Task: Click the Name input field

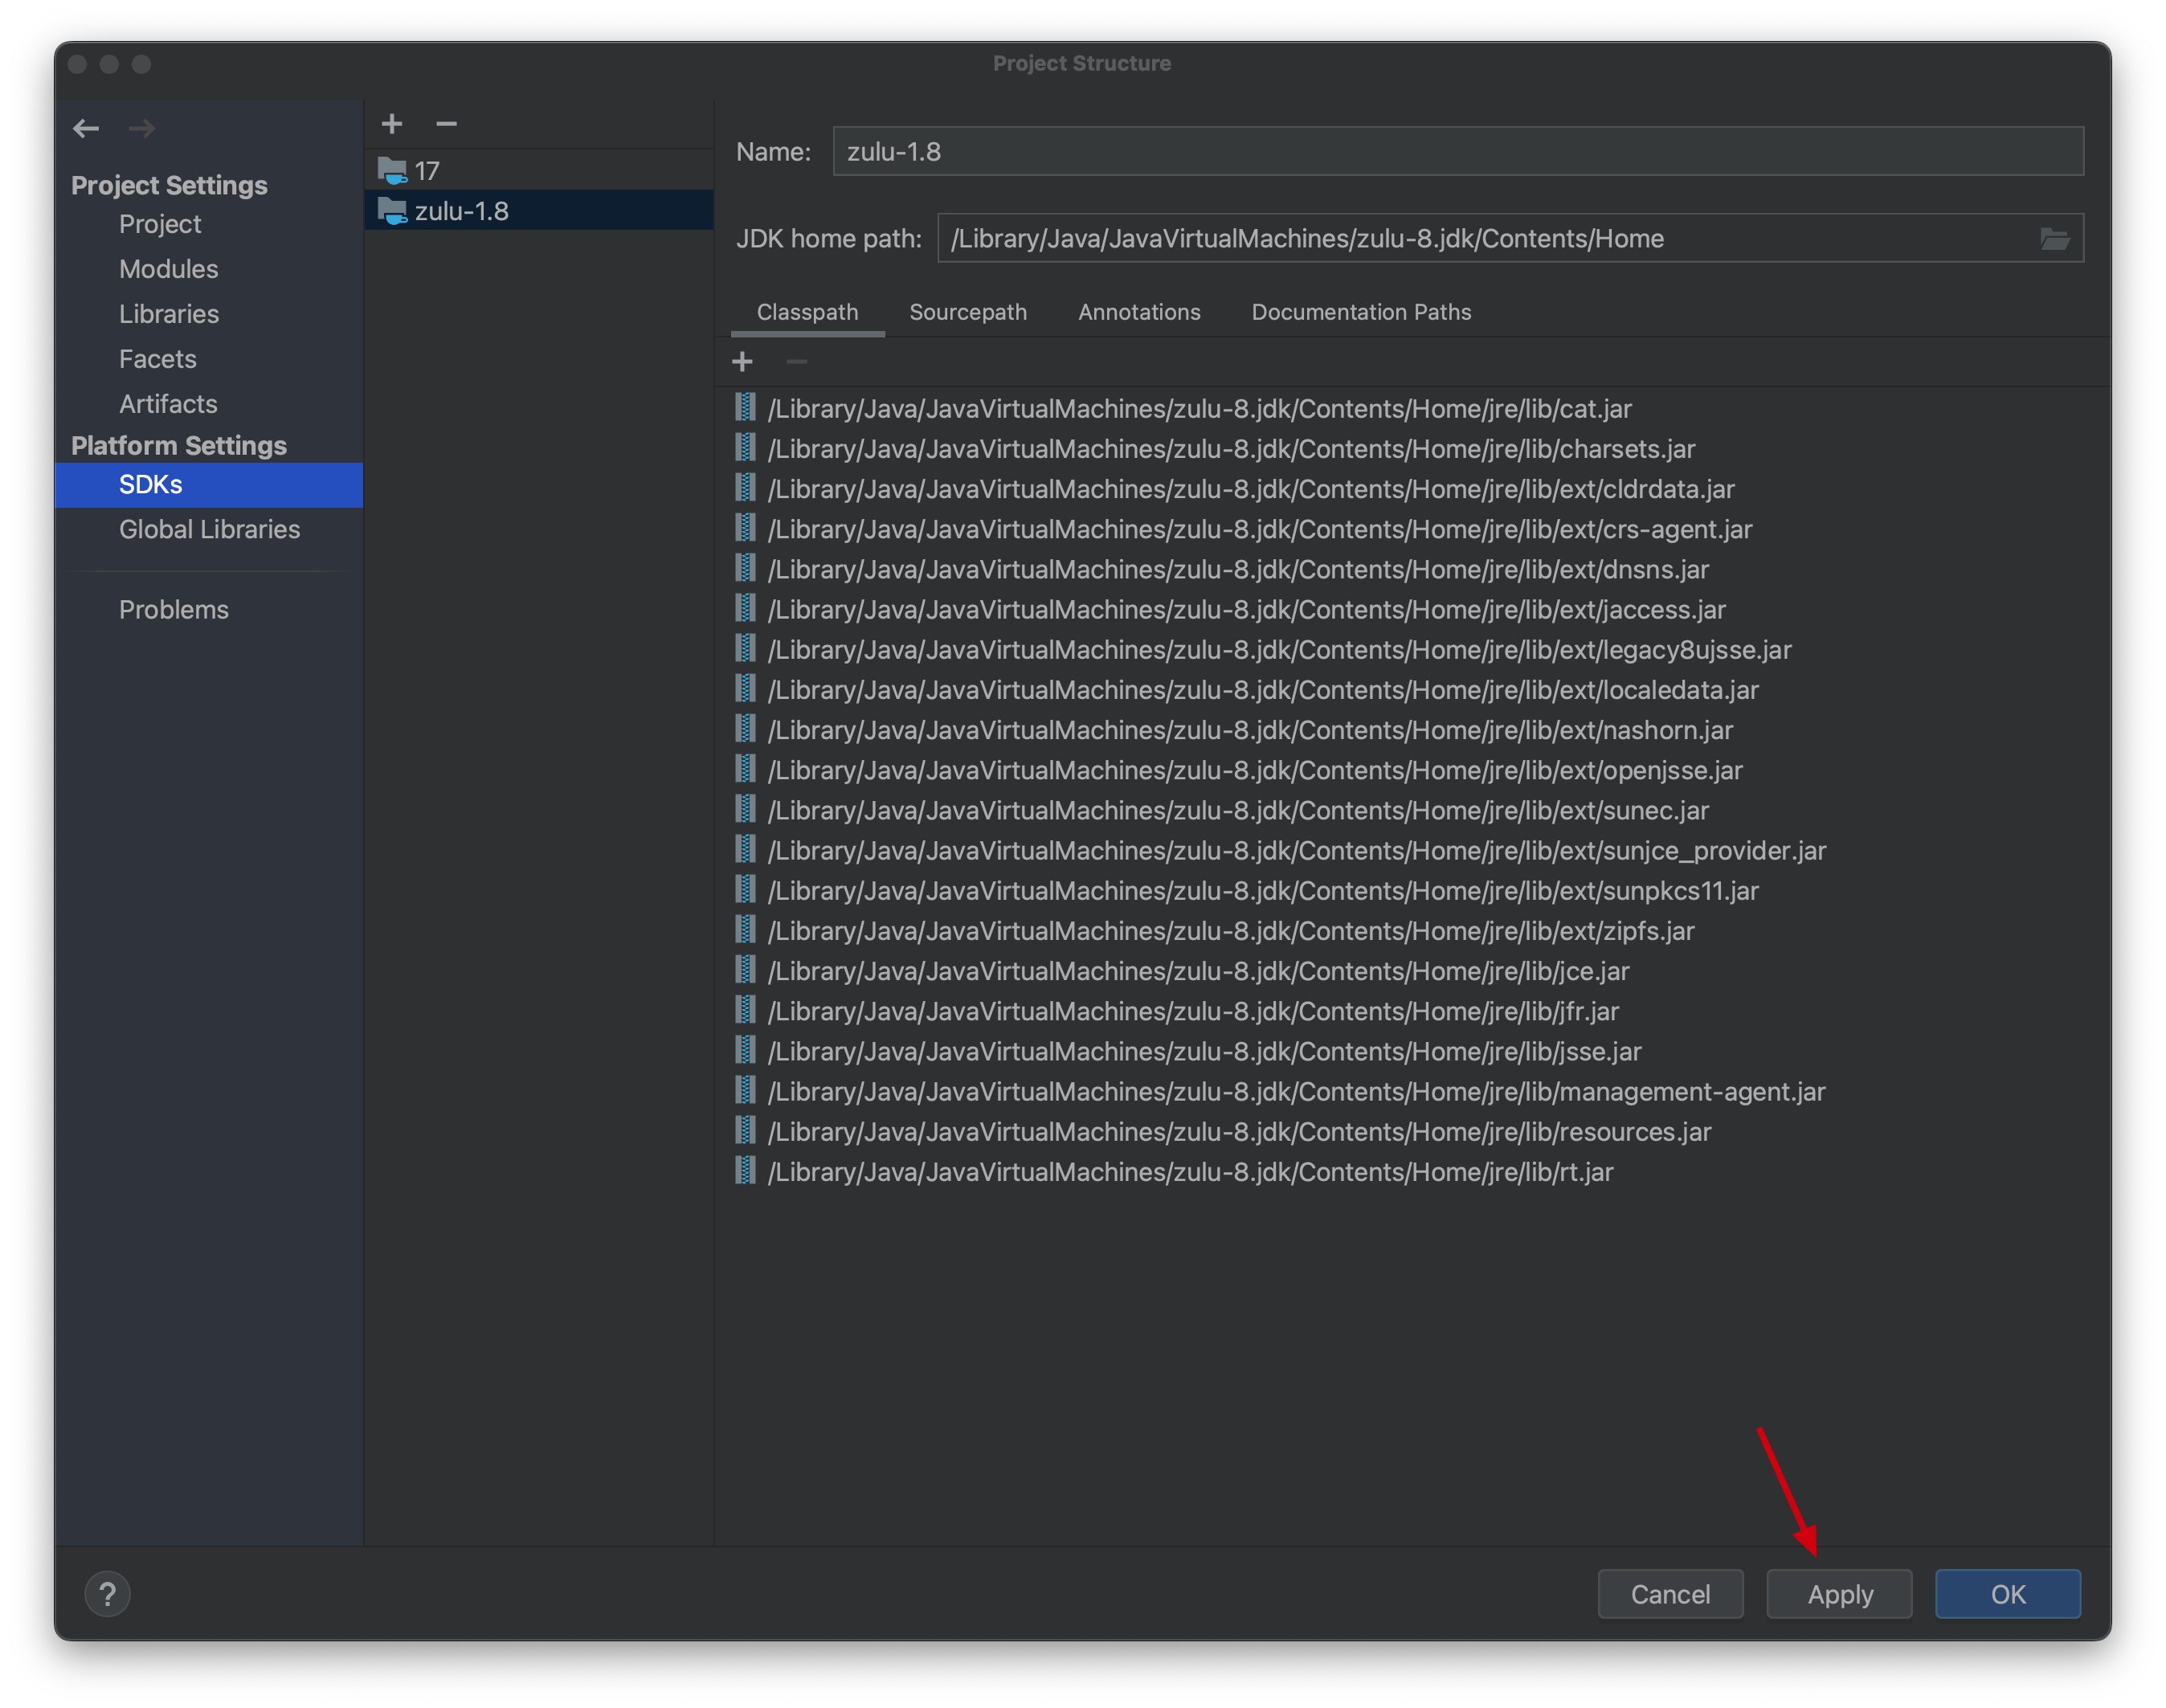Action: 1457,151
